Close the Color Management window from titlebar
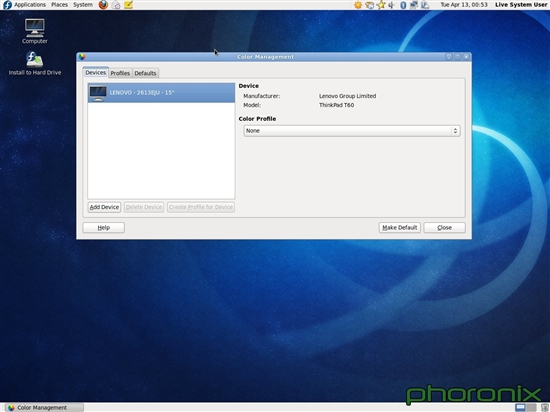Viewport: 550px width, 412px height. pos(466,57)
